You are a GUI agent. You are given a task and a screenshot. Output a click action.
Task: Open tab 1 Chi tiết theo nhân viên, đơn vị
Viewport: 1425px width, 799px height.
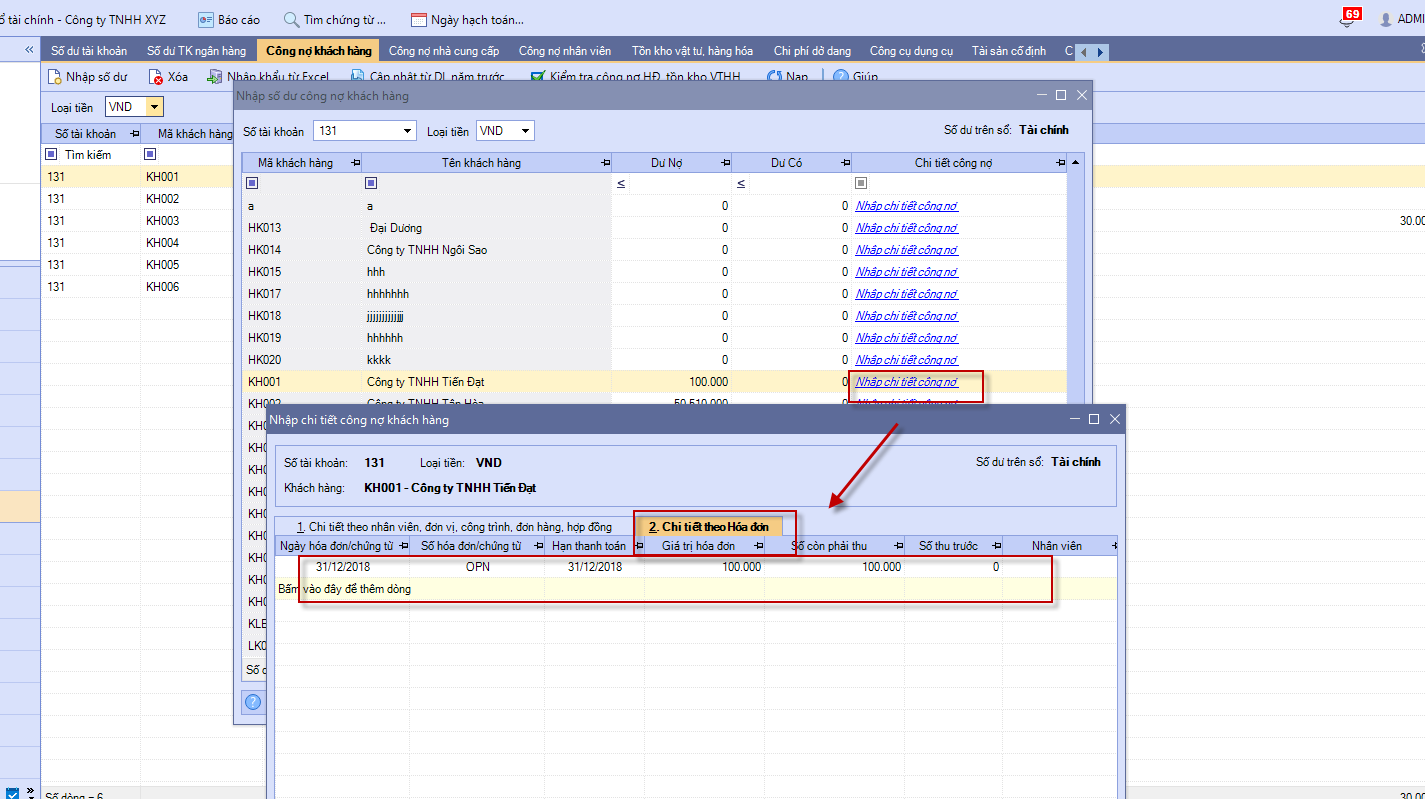[x=454, y=527]
